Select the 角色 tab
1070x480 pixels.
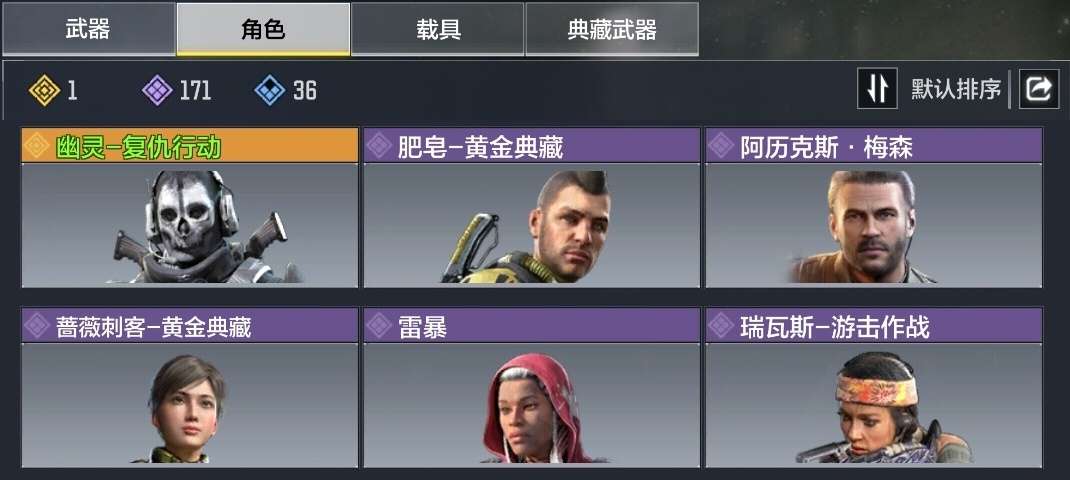coord(263,29)
